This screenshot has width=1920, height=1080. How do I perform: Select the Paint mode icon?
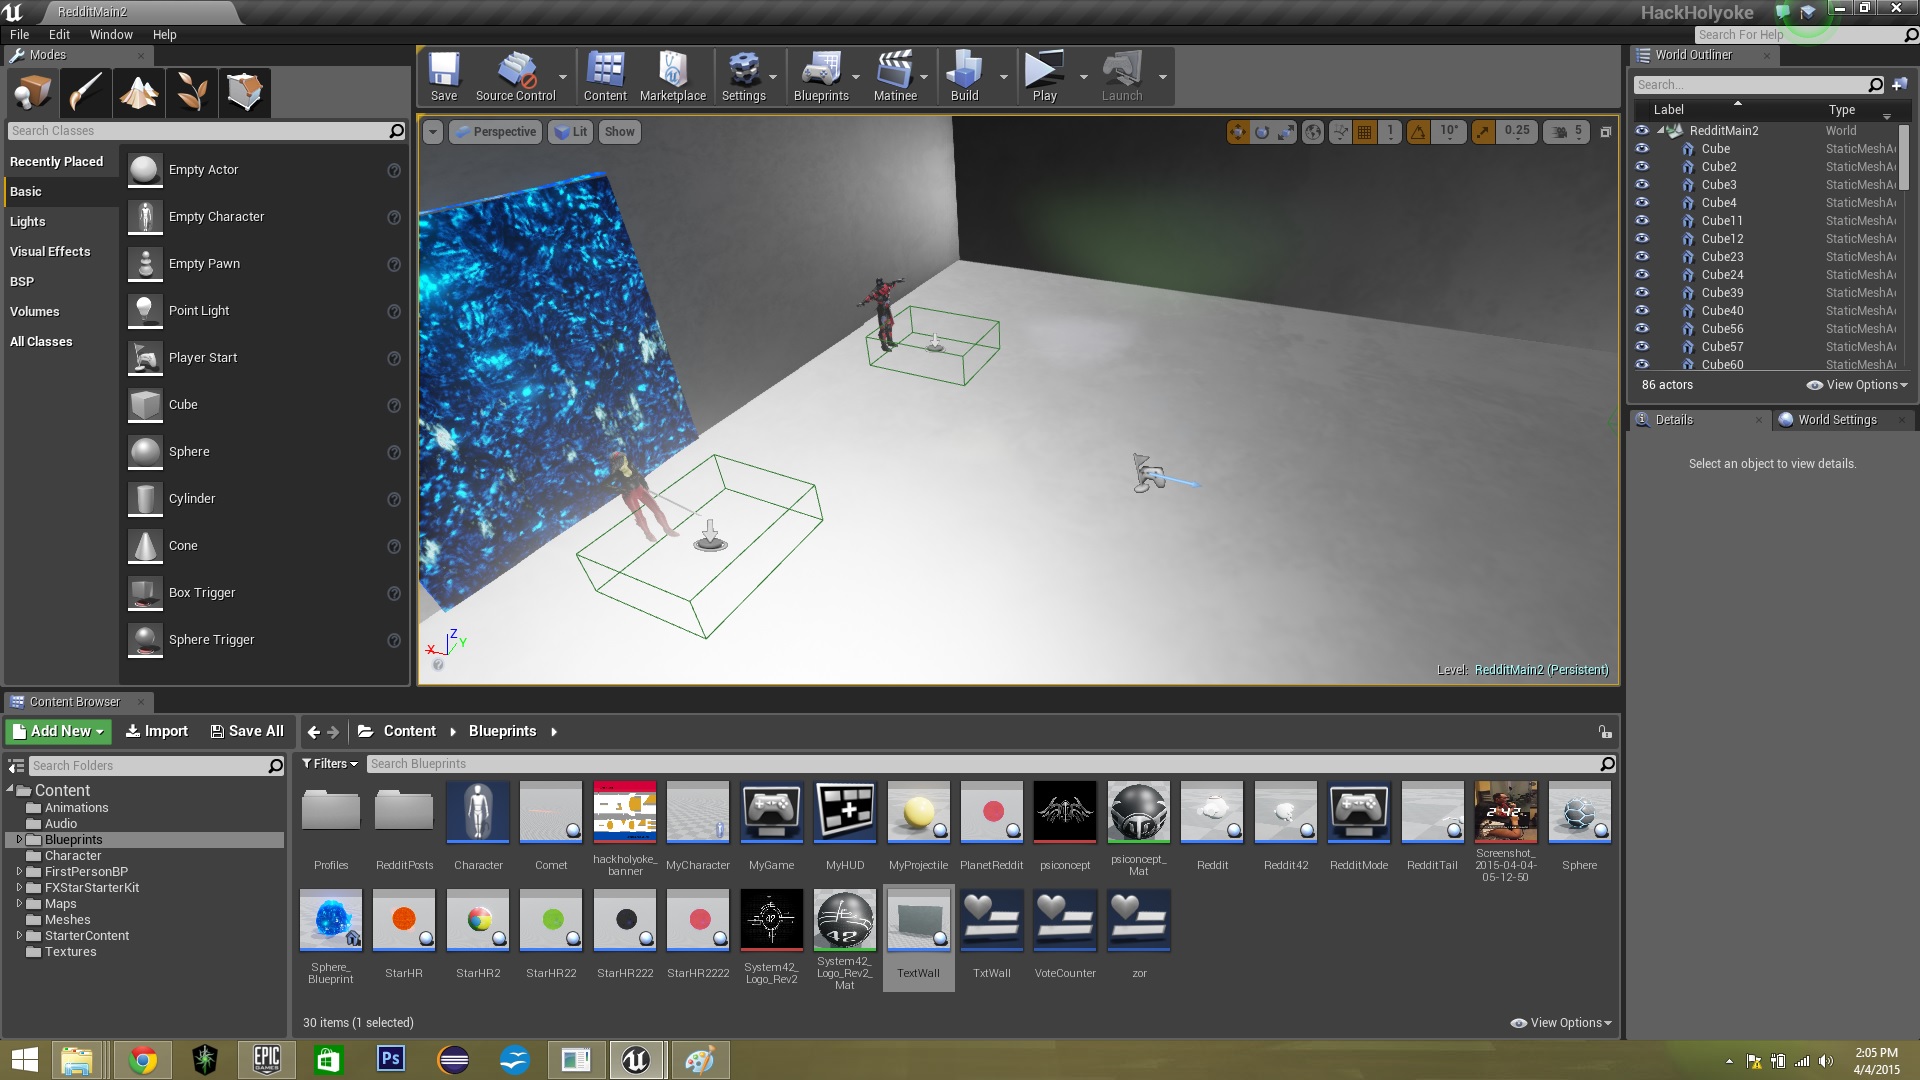(x=86, y=93)
